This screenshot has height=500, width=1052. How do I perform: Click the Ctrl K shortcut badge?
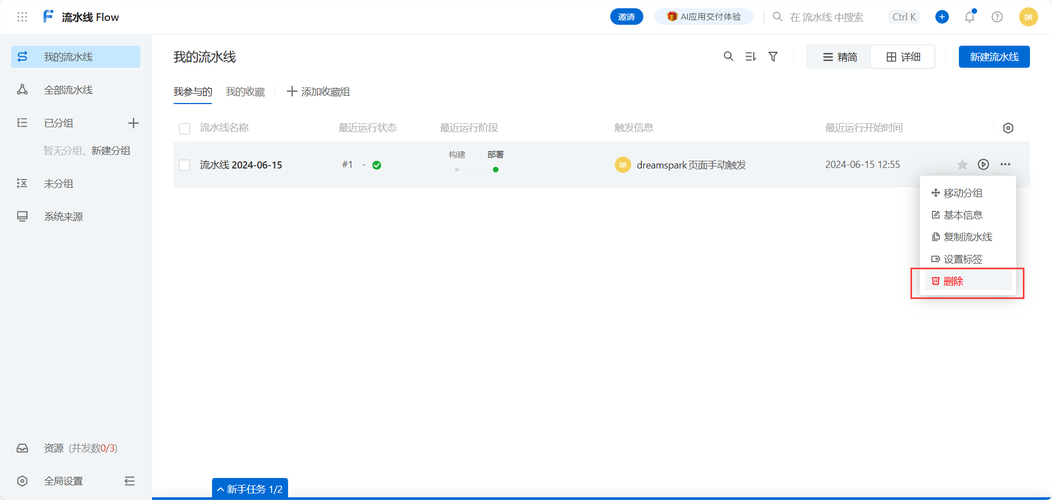904,17
